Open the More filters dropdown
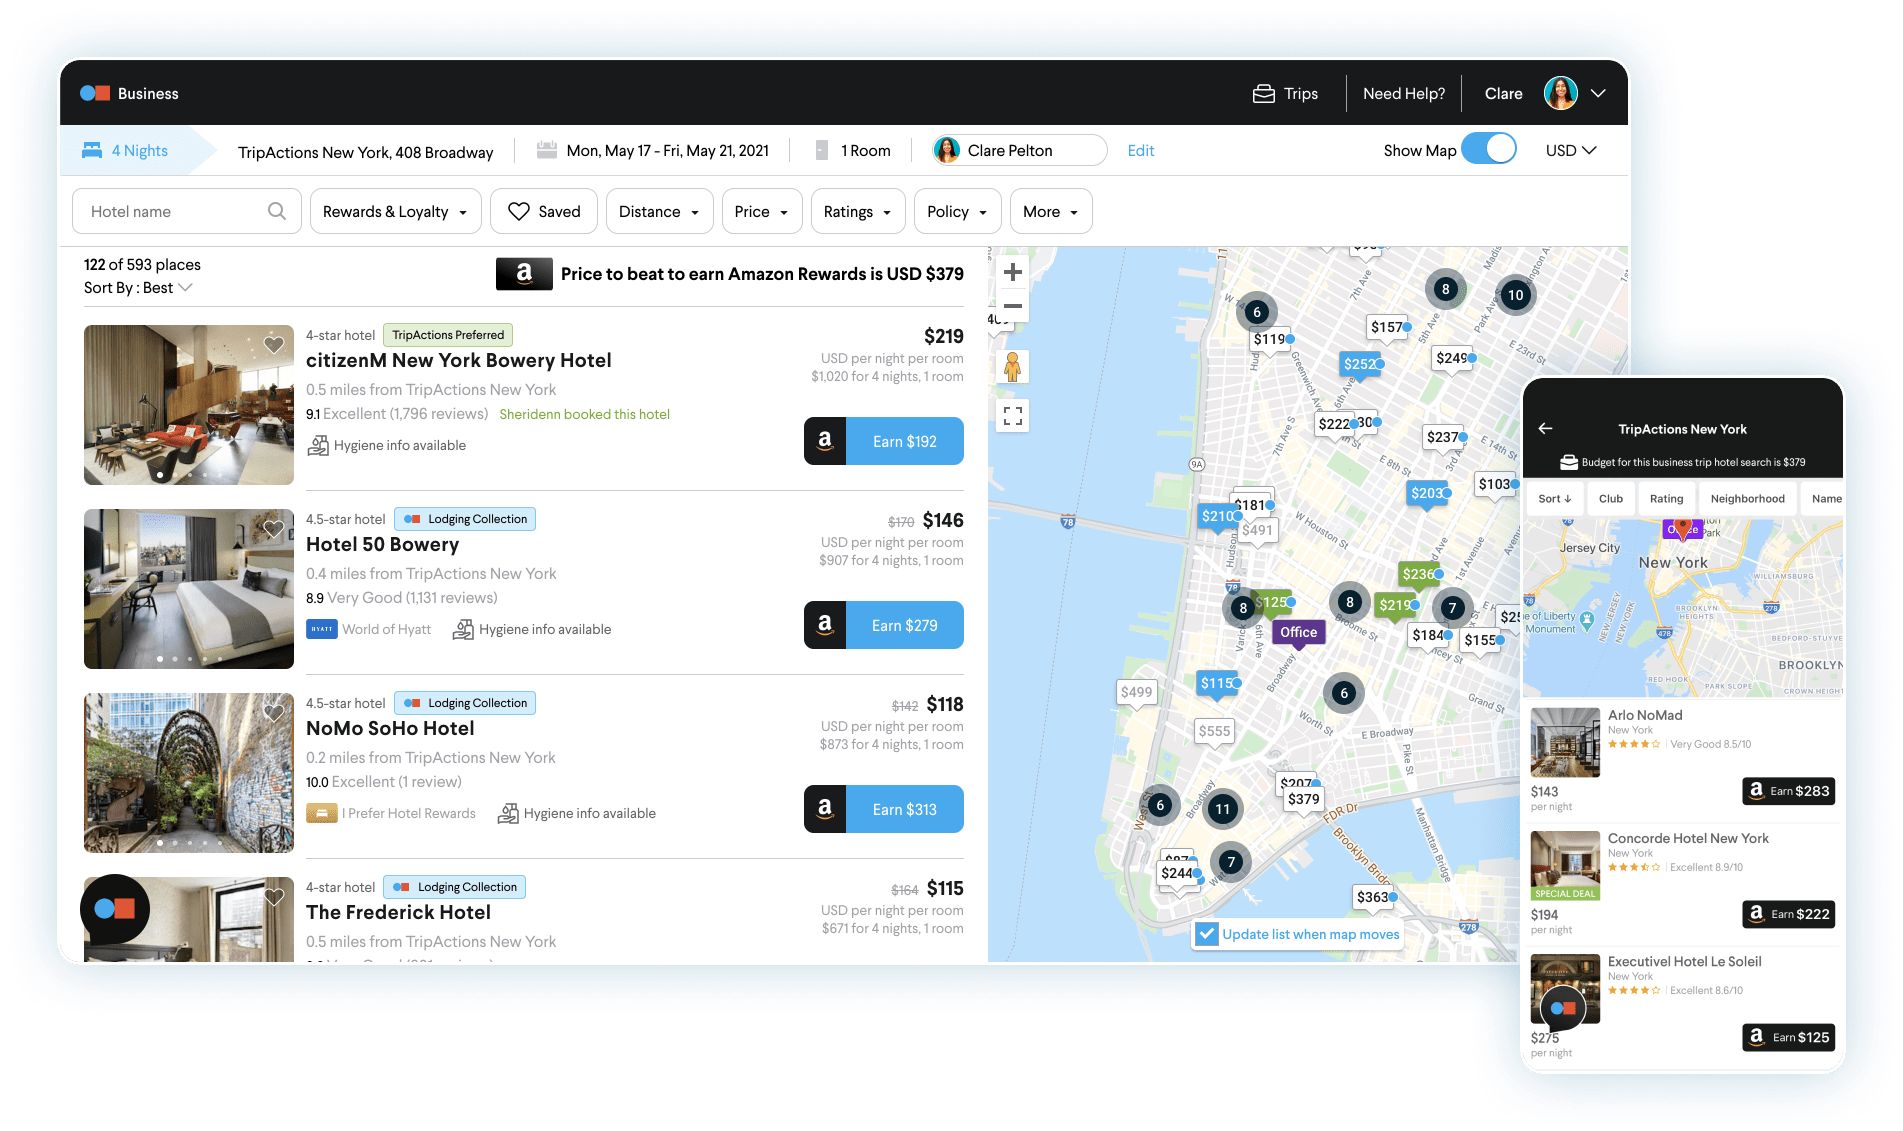This screenshot has height=1131, width=1903. tap(1050, 211)
